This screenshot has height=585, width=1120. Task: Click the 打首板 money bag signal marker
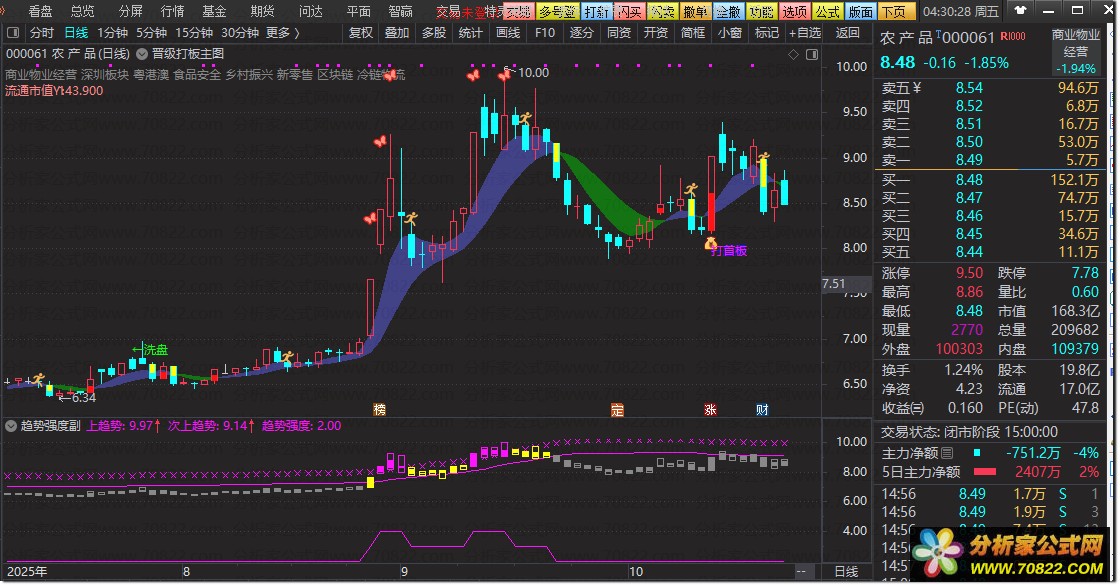click(710, 244)
